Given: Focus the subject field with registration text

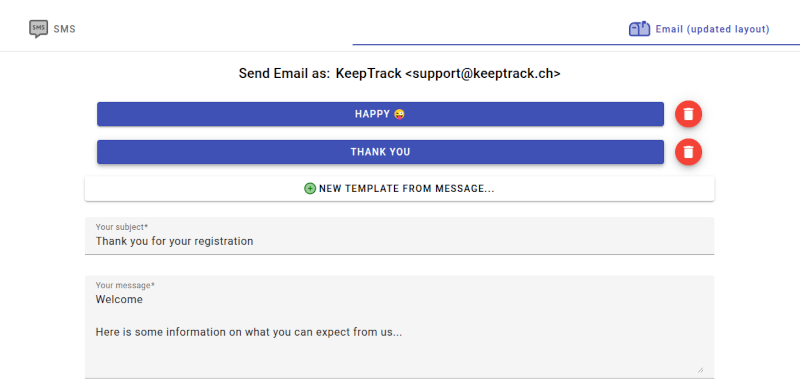Looking at the screenshot, I should coord(399,236).
